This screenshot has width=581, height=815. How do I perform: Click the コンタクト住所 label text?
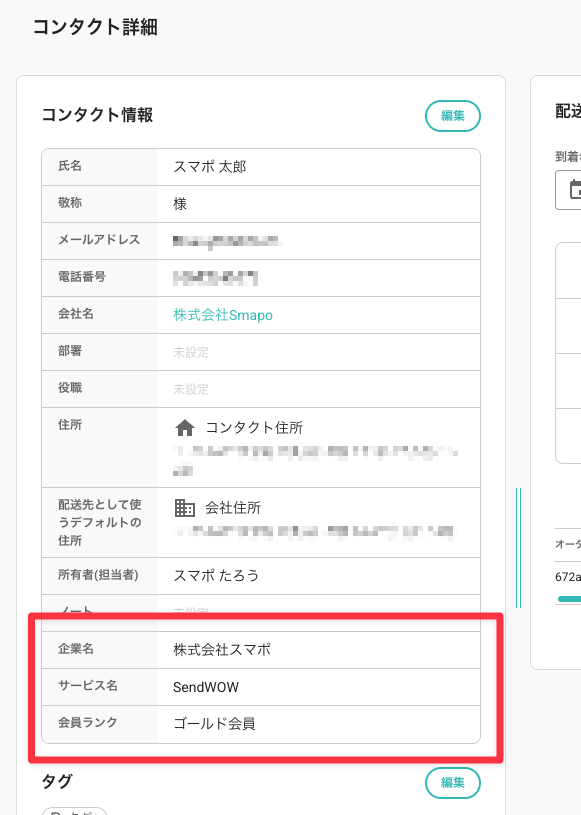(x=254, y=428)
